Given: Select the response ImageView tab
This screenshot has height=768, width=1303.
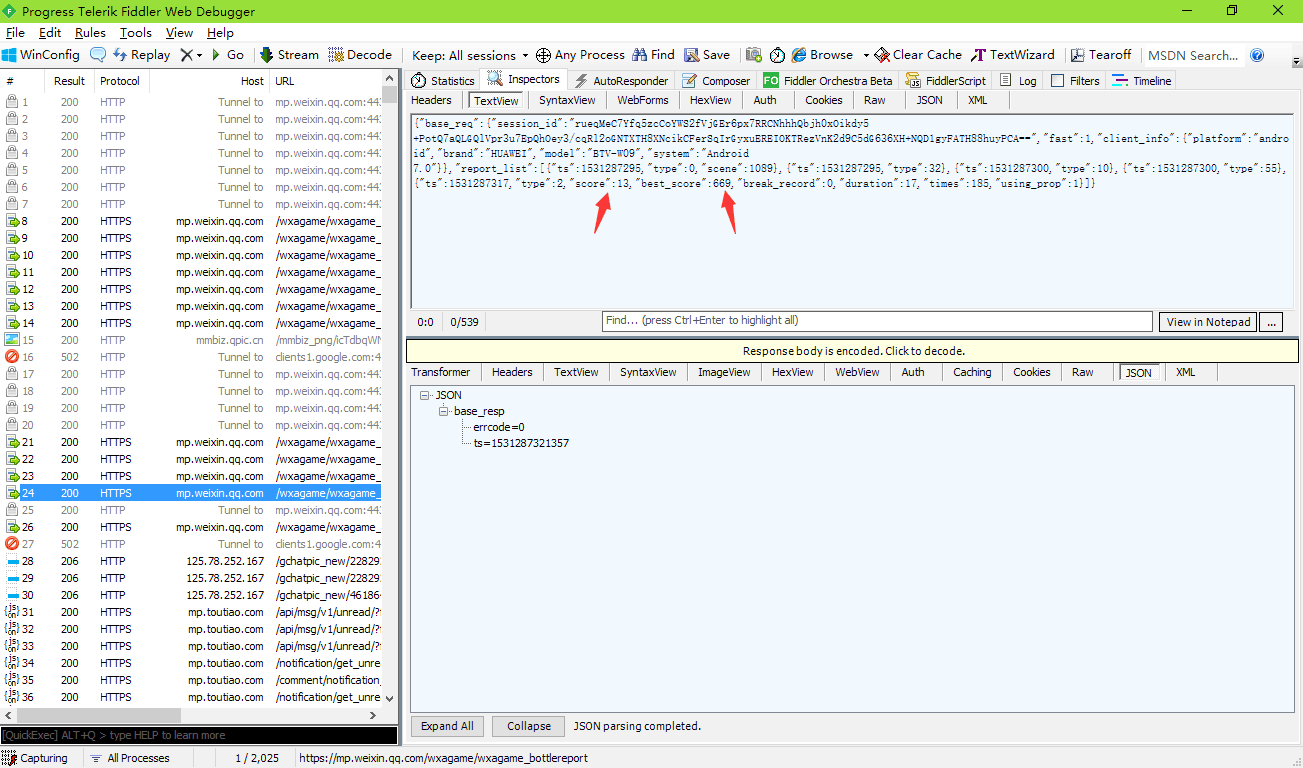Looking at the screenshot, I should [724, 372].
